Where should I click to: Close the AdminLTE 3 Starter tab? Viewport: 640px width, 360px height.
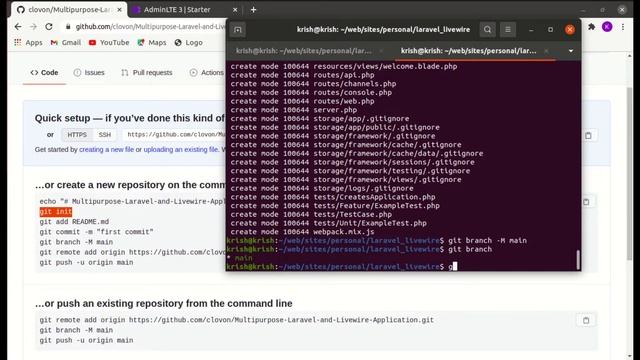[235, 9]
